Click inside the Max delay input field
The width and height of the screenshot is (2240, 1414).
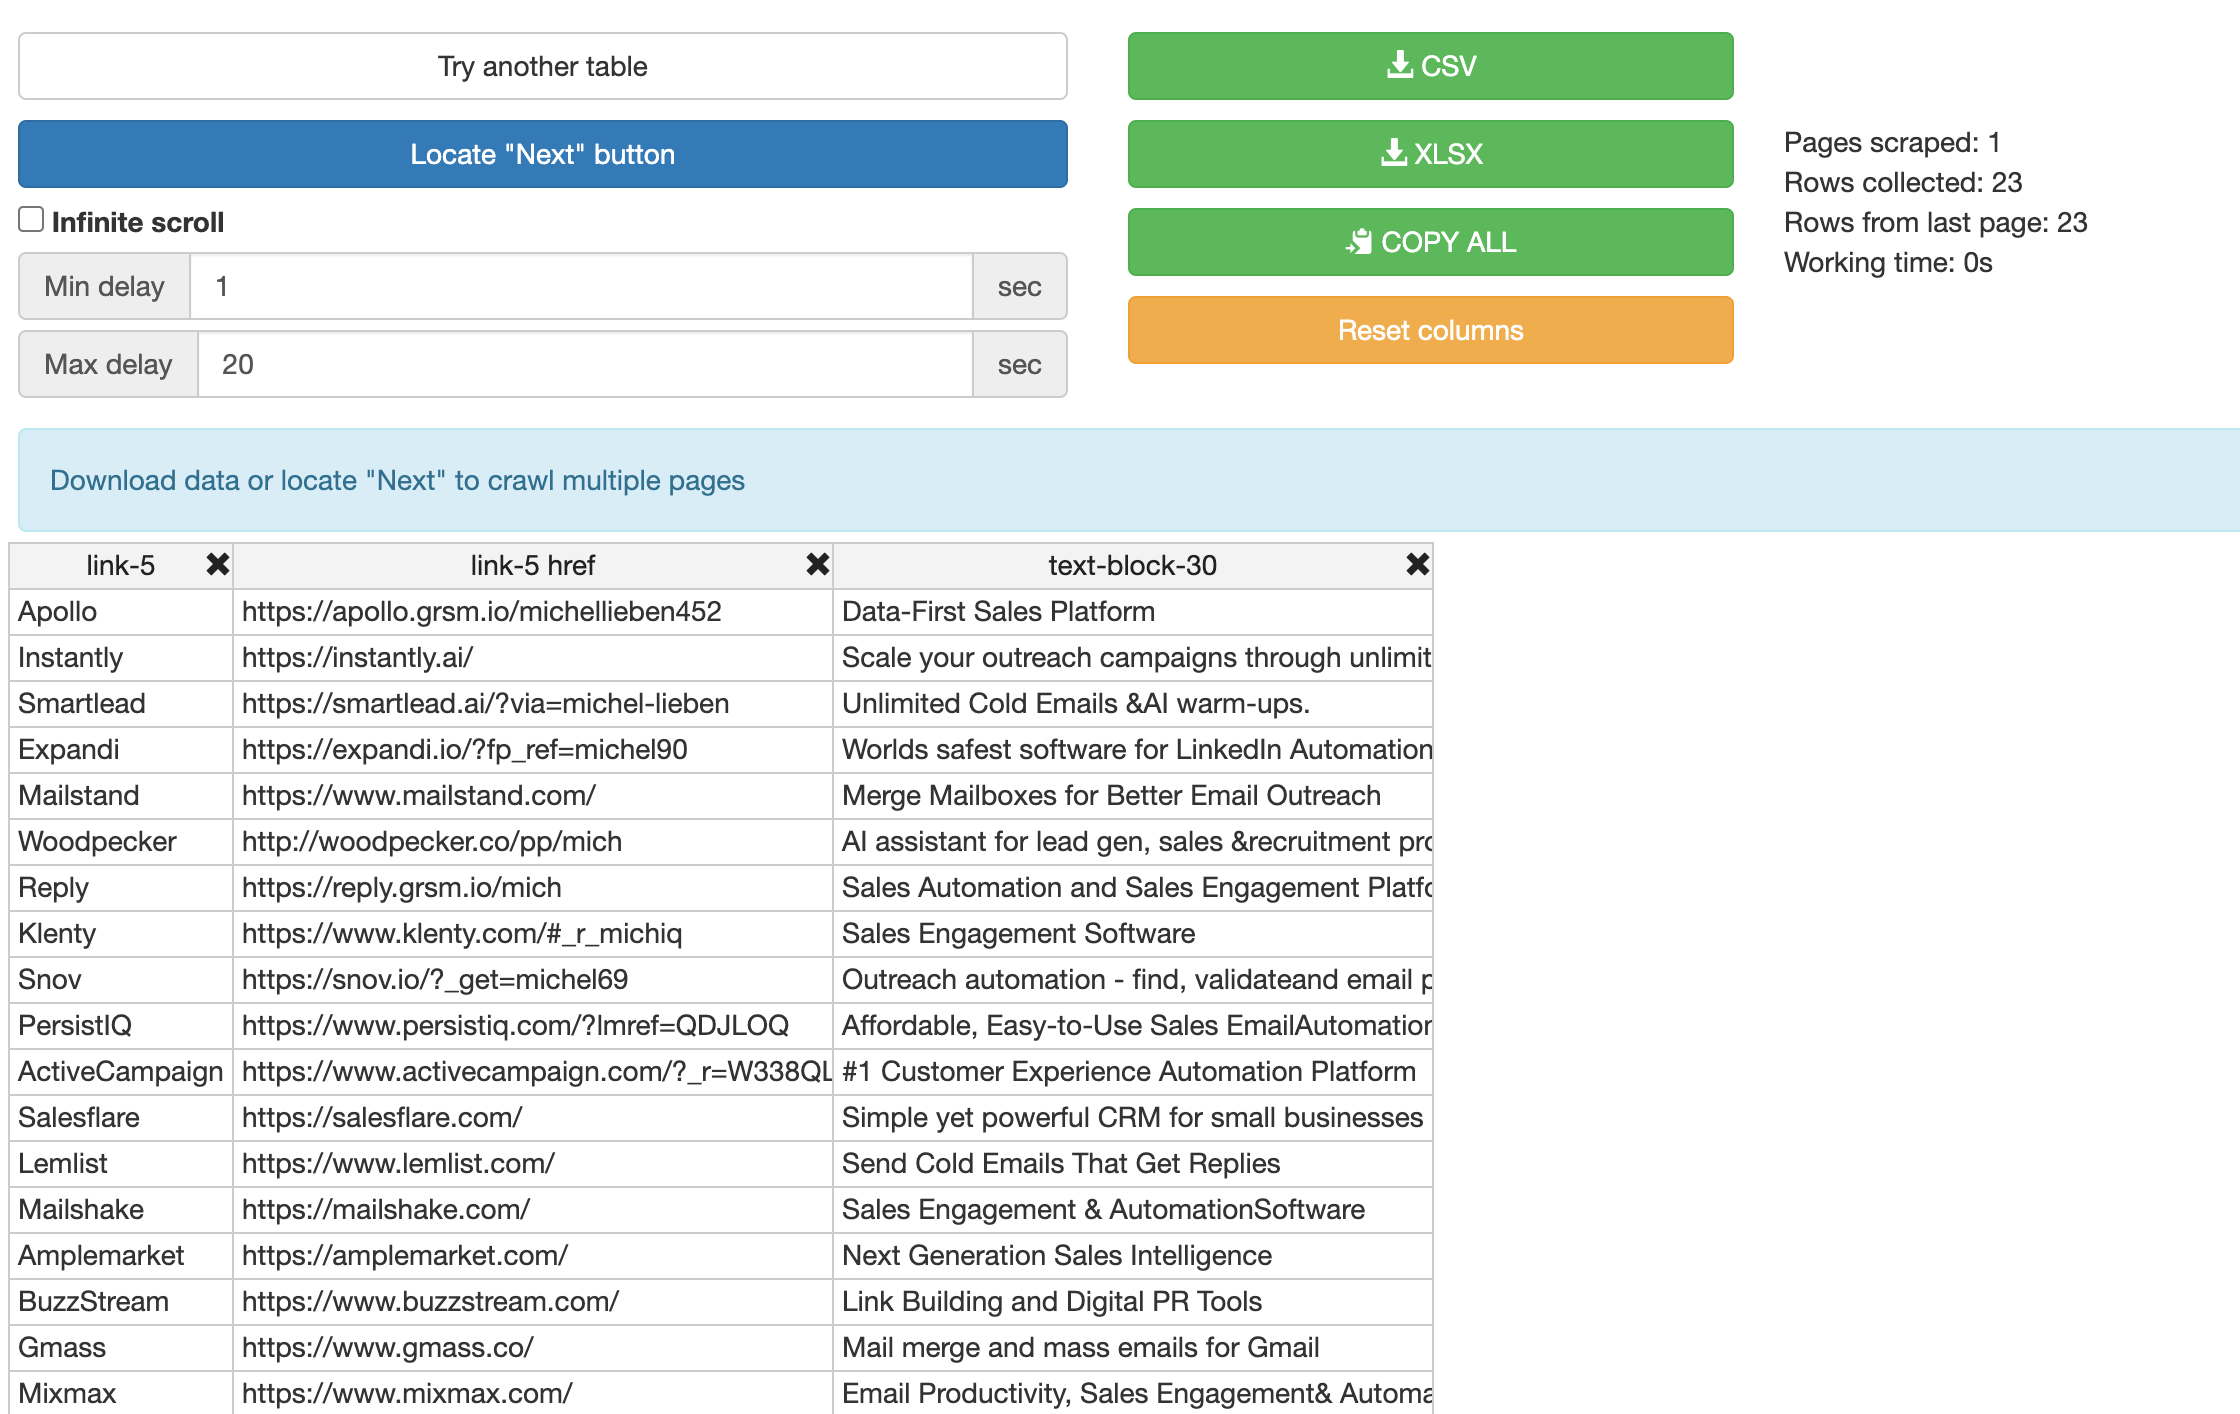point(584,364)
